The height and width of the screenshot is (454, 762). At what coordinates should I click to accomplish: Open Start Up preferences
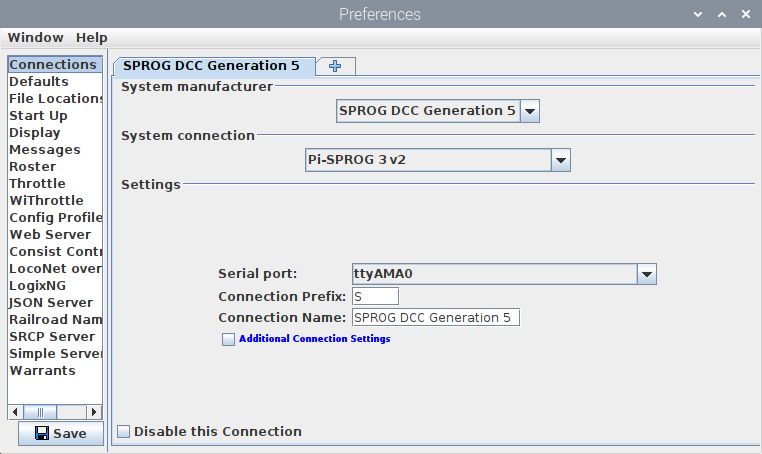(55, 116)
